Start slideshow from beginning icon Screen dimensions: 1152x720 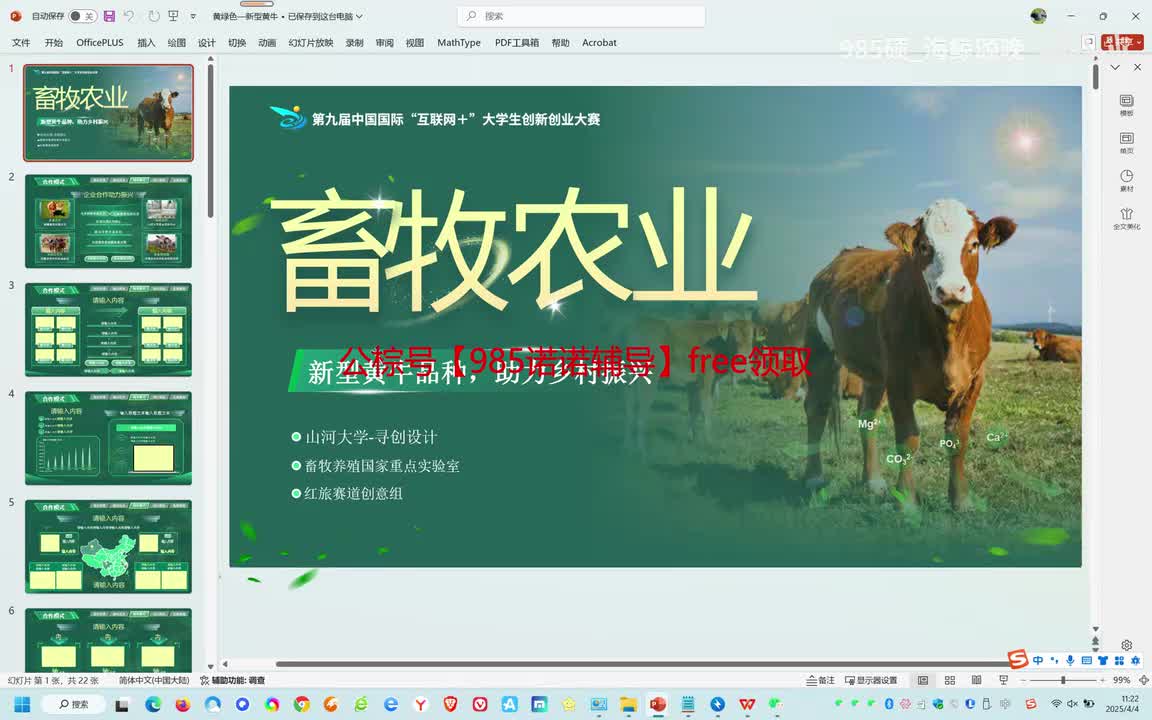pos(173,15)
